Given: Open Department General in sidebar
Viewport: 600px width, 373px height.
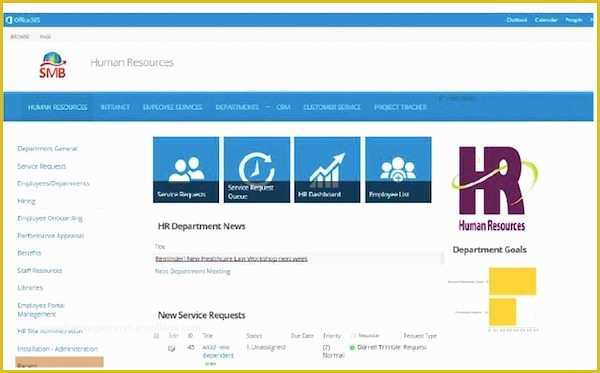Looking at the screenshot, I should click(47, 148).
